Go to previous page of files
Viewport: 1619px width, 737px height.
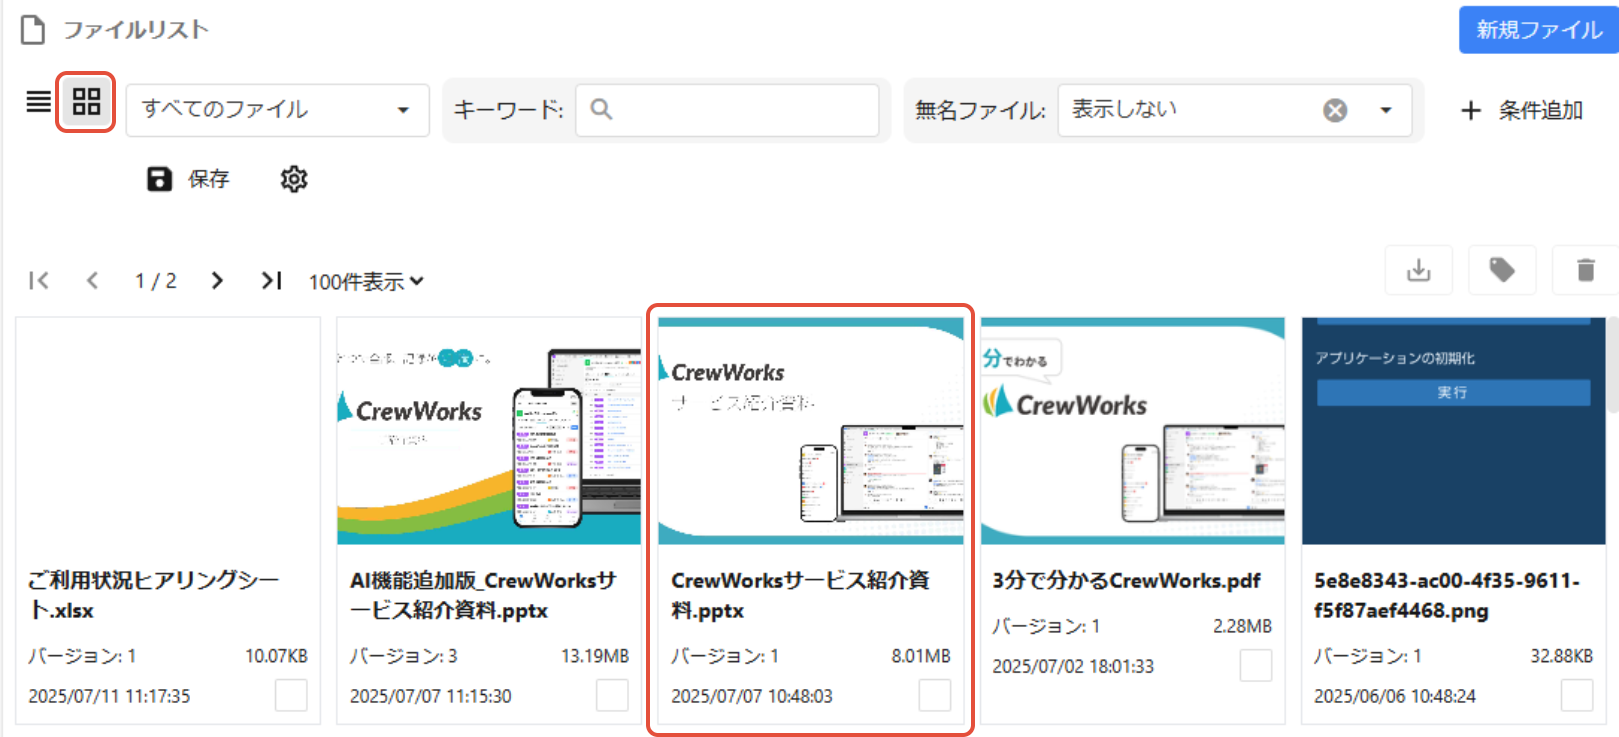point(92,281)
